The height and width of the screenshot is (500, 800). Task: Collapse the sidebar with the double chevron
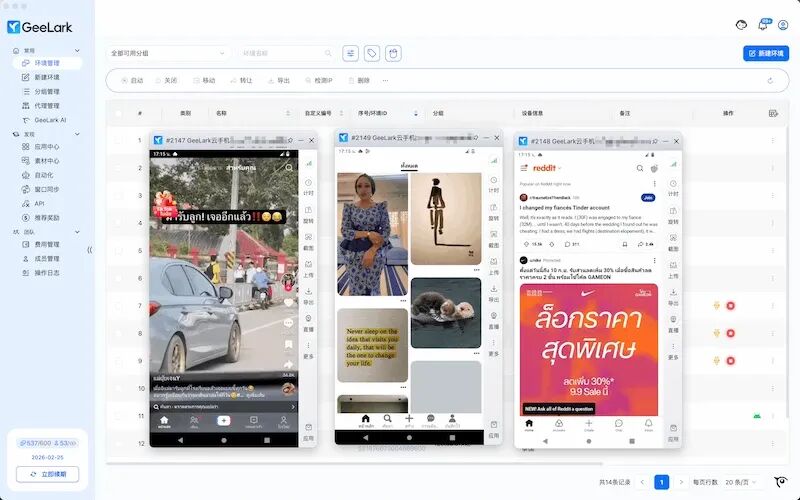[x=90, y=250]
